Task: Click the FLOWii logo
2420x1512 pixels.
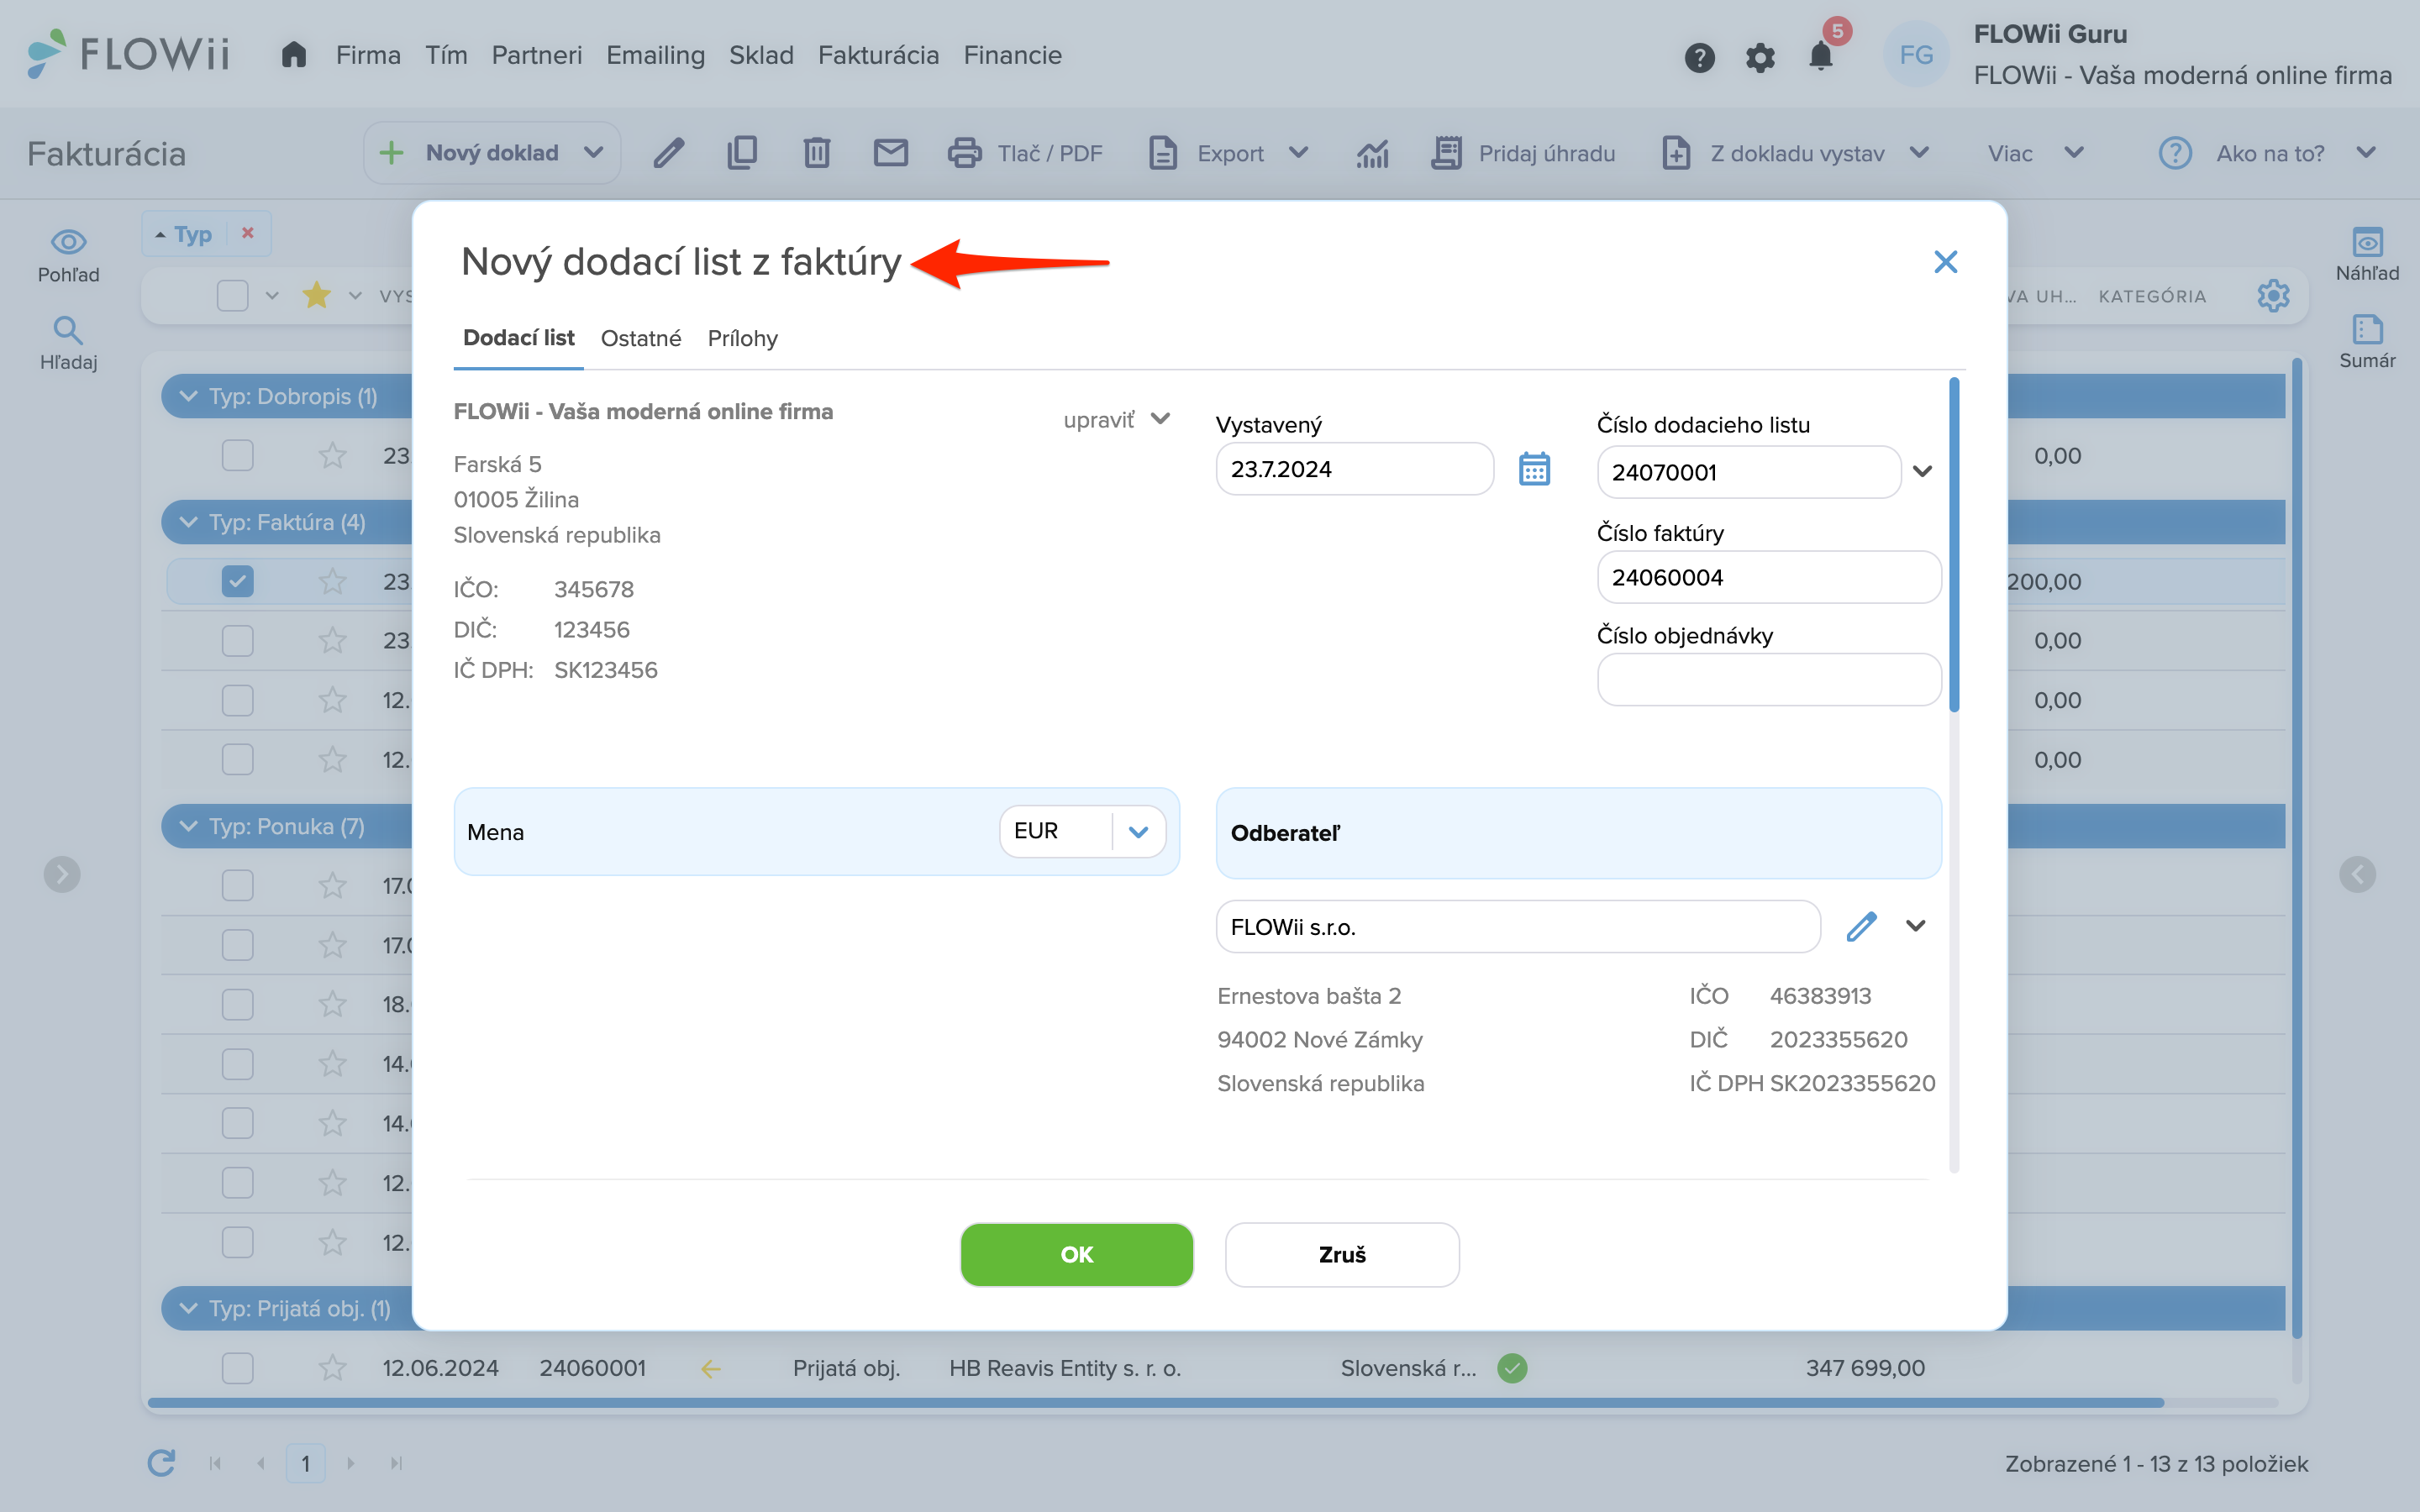Action: (128, 54)
